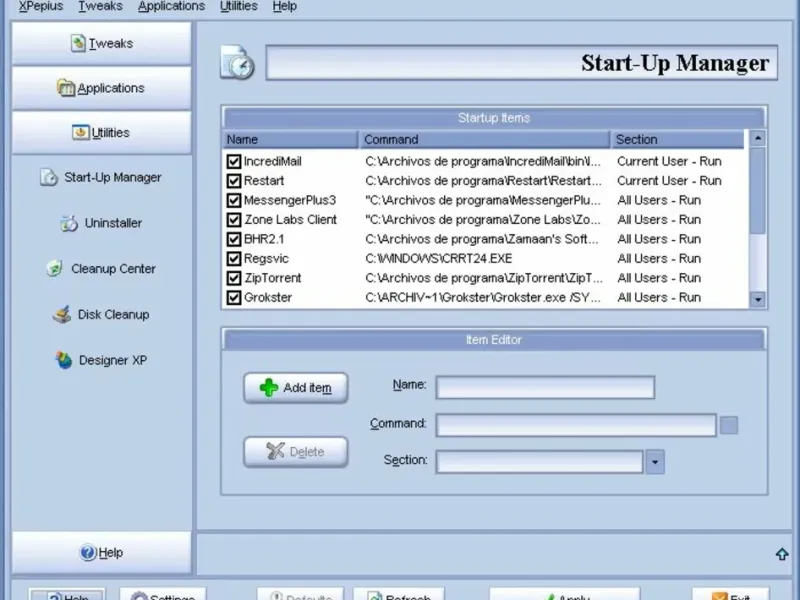Click the browse button beside Command field
This screenshot has width=800, height=600.
729,425
